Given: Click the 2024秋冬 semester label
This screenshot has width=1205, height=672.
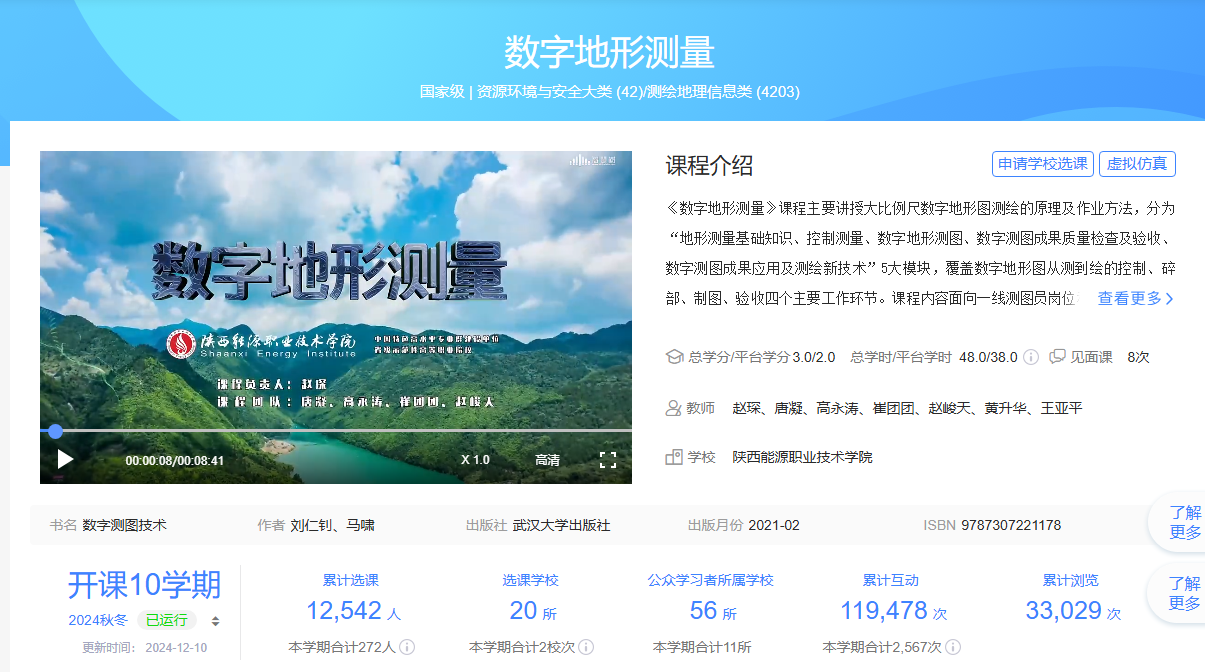Looking at the screenshot, I should 98,620.
